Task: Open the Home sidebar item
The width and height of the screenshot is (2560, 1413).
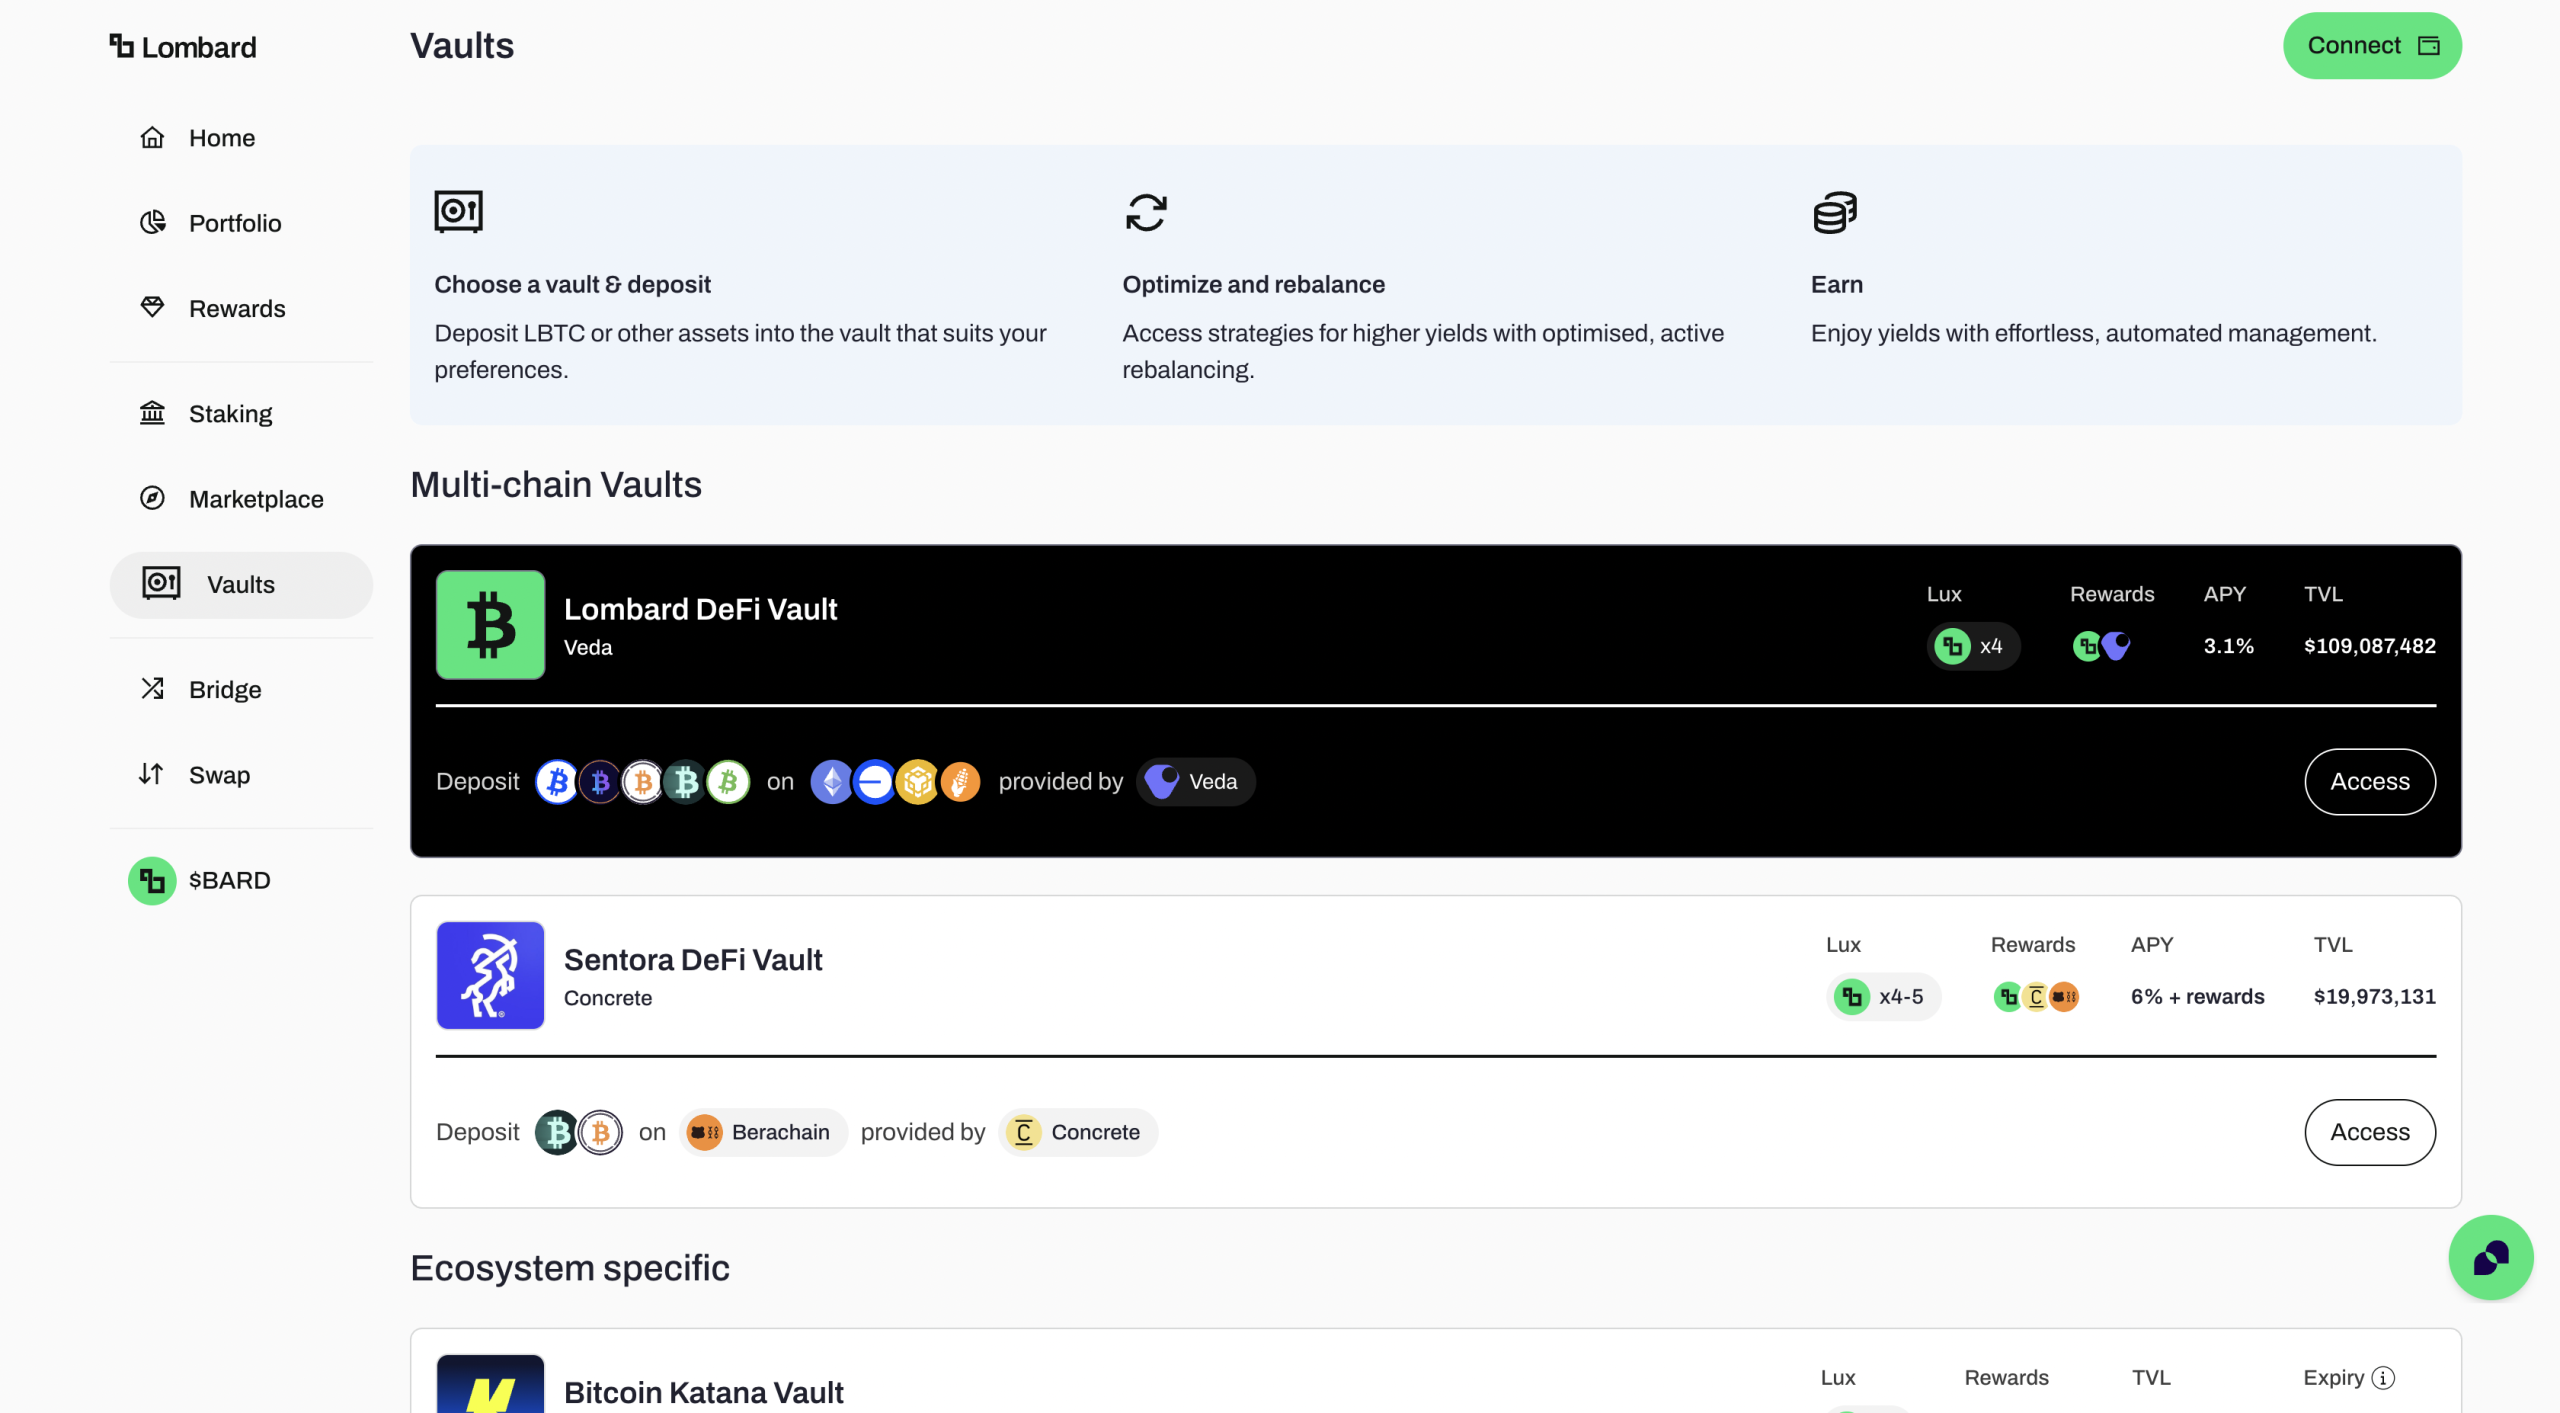Action: point(240,138)
